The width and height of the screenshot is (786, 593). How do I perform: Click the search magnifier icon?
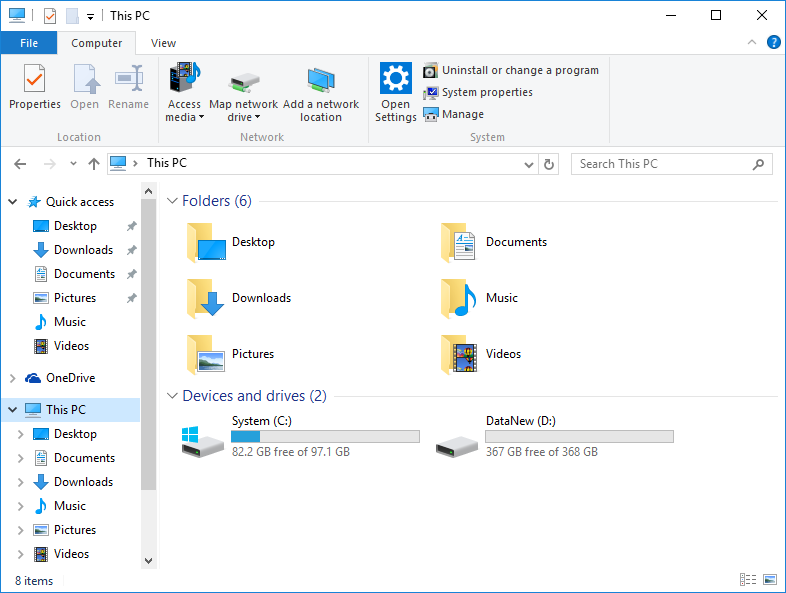(758, 164)
